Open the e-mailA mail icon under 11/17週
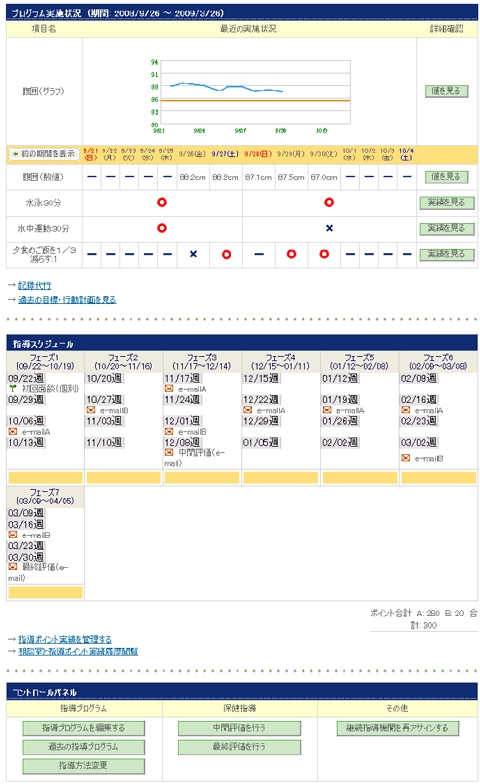 [x=169, y=388]
